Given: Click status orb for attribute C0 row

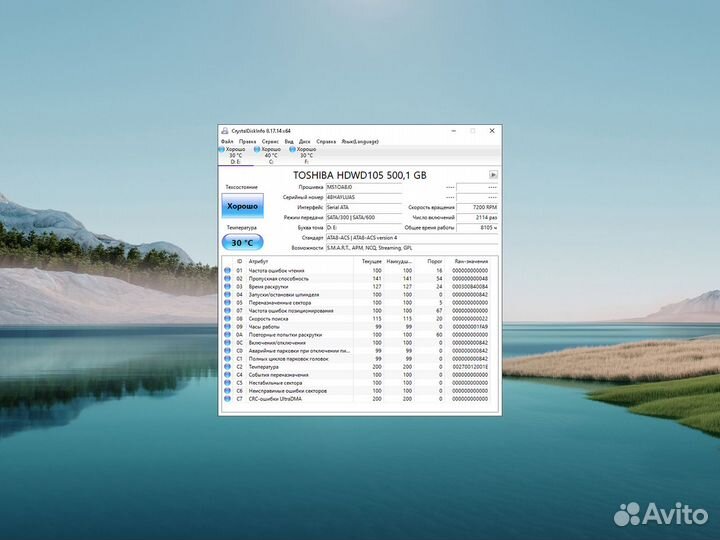Looking at the screenshot, I should [227, 351].
